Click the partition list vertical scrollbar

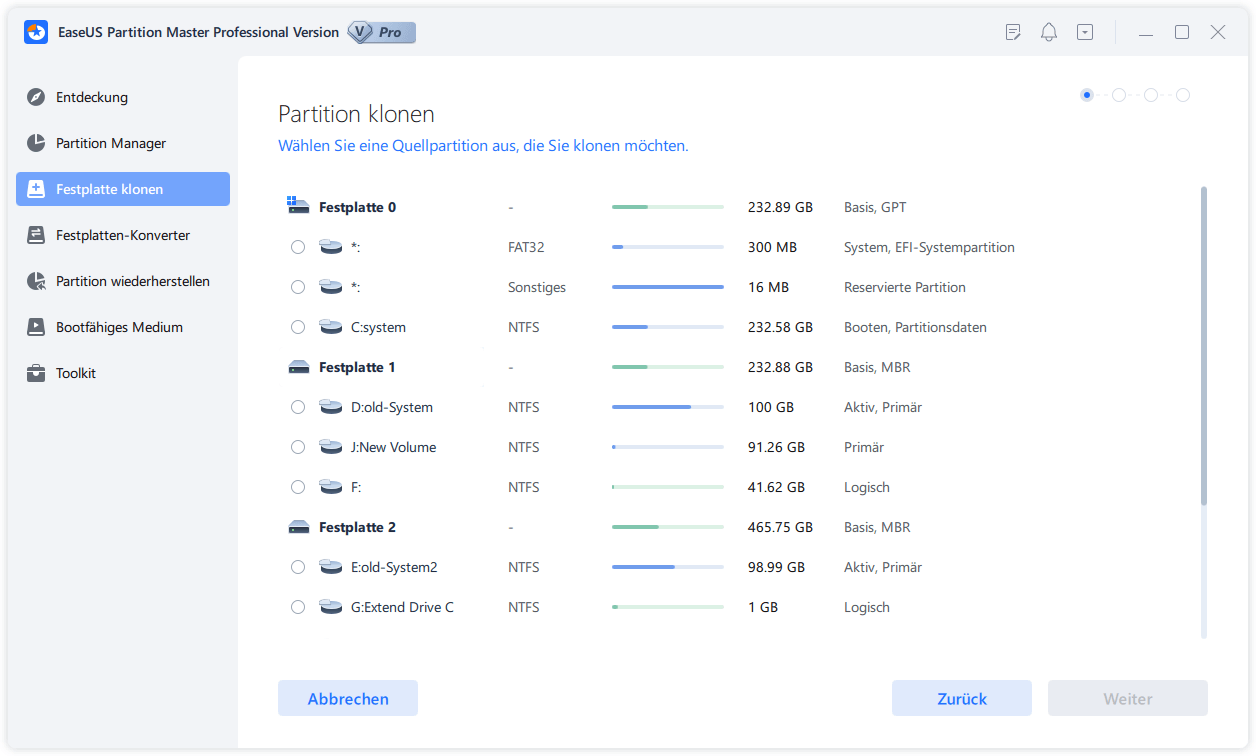[x=1204, y=345]
